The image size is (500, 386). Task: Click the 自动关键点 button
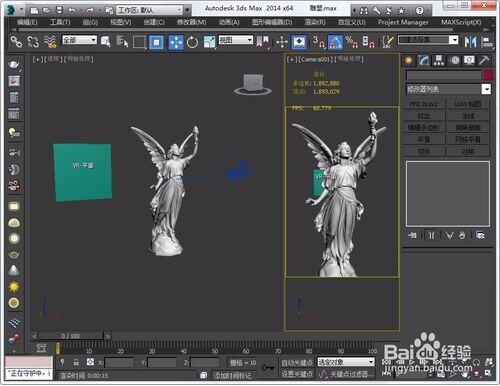[x=296, y=362]
